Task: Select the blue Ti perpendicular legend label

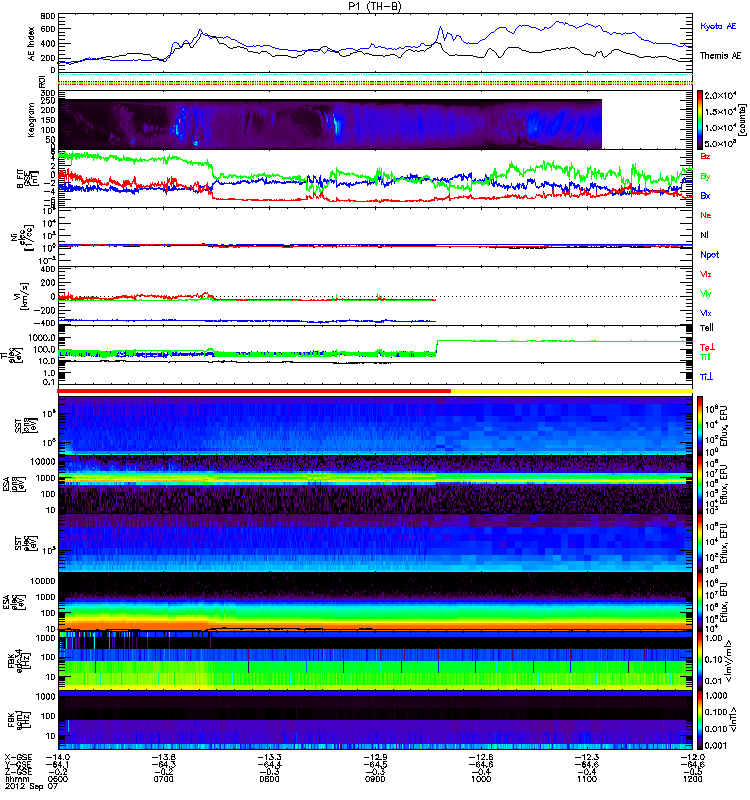Action: click(x=706, y=377)
